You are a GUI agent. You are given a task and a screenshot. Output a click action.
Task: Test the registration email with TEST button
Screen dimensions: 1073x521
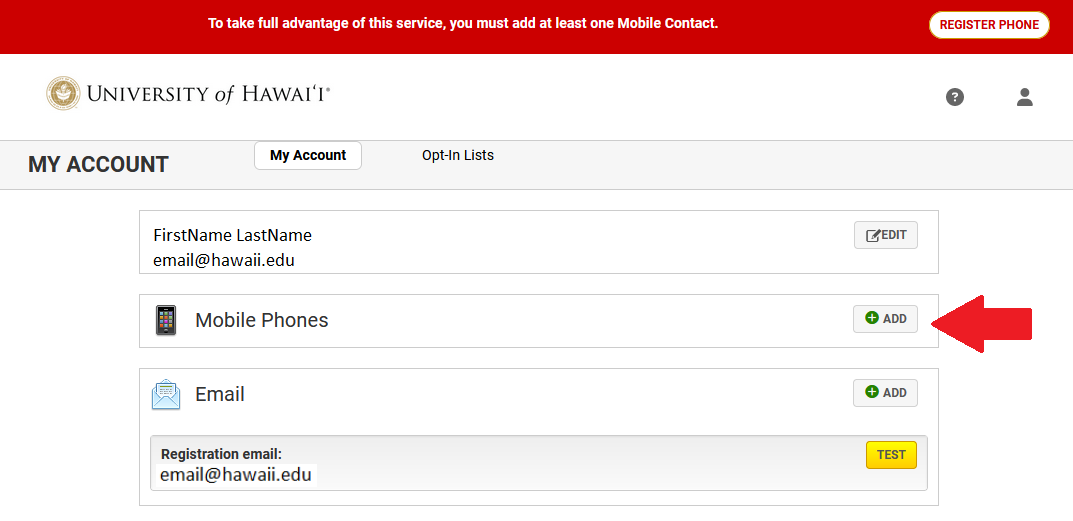tap(891, 455)
